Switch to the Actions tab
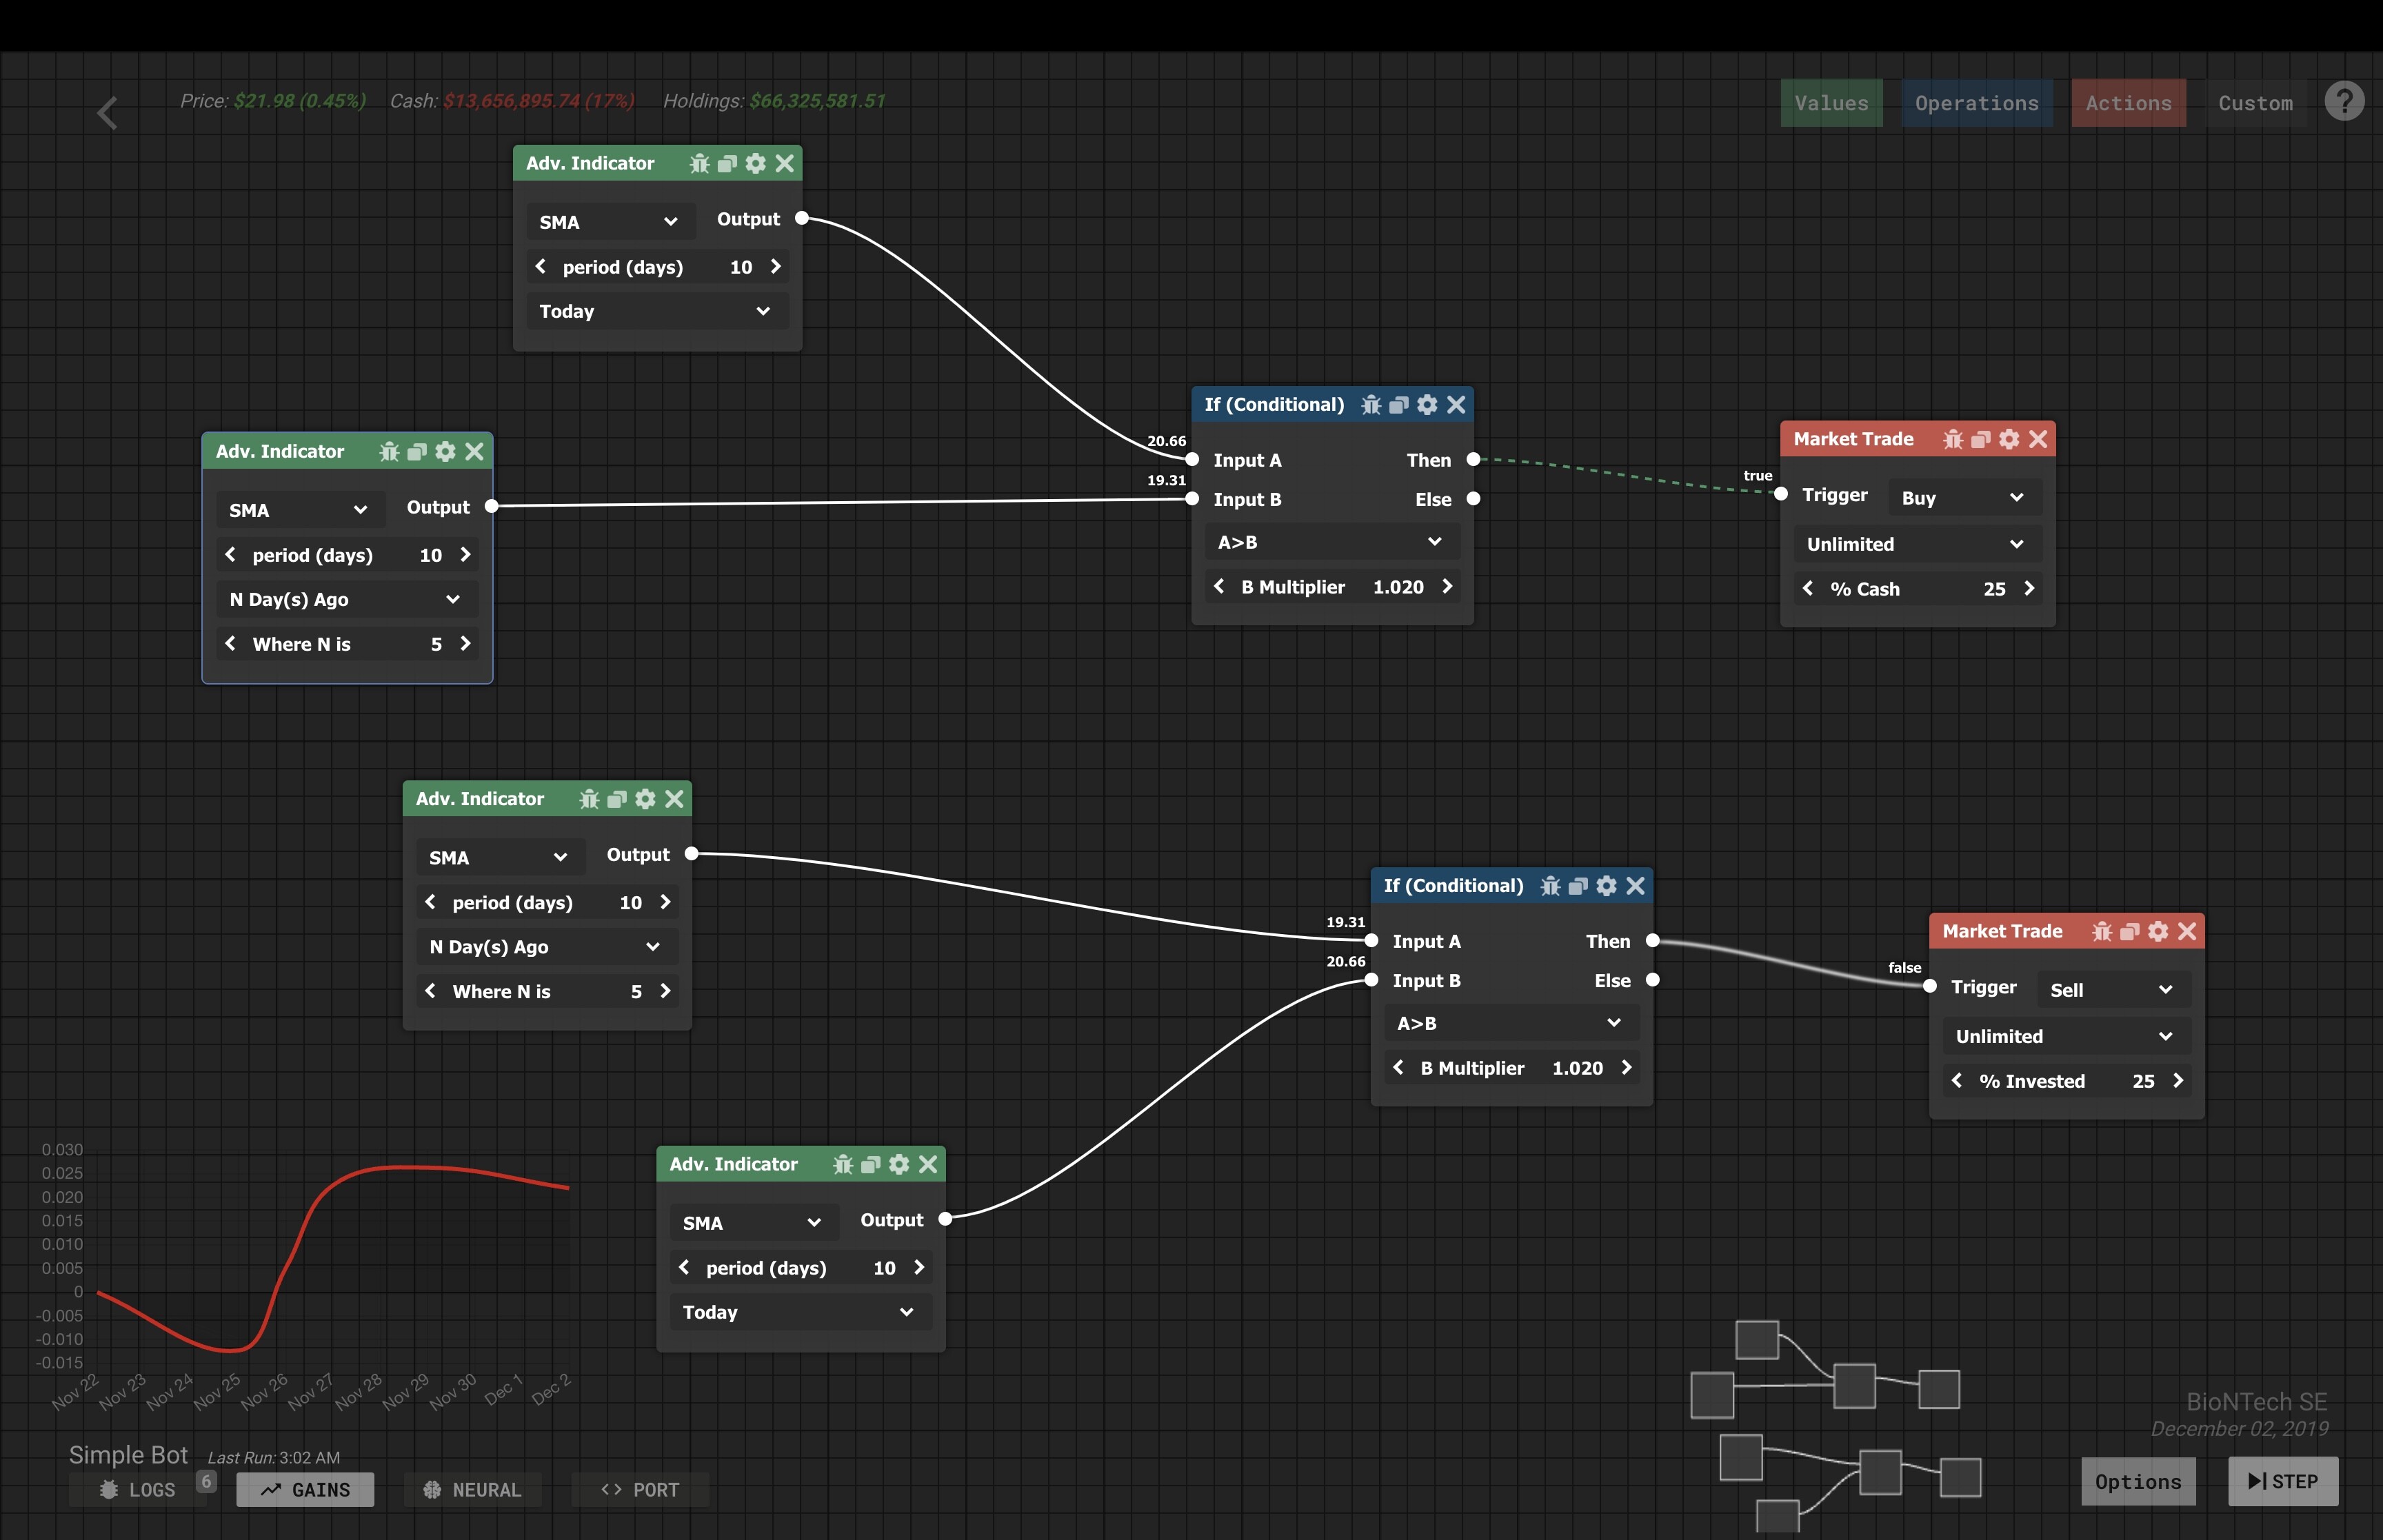This screenshot has height=1540, width=2383. coord(2129,102)
